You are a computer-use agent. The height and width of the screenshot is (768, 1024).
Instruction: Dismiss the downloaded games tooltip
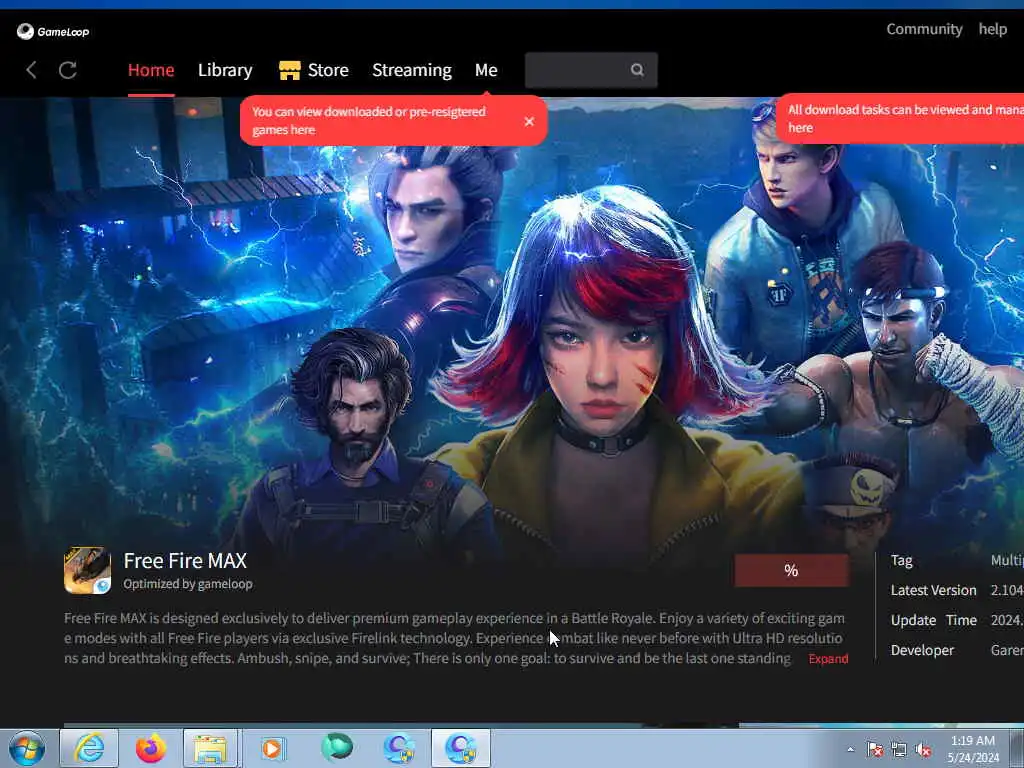point(529,121)
